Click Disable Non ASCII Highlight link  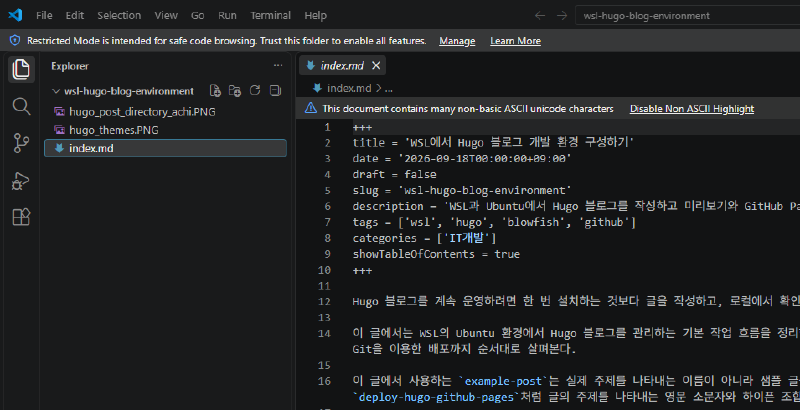tap(691, 109)
